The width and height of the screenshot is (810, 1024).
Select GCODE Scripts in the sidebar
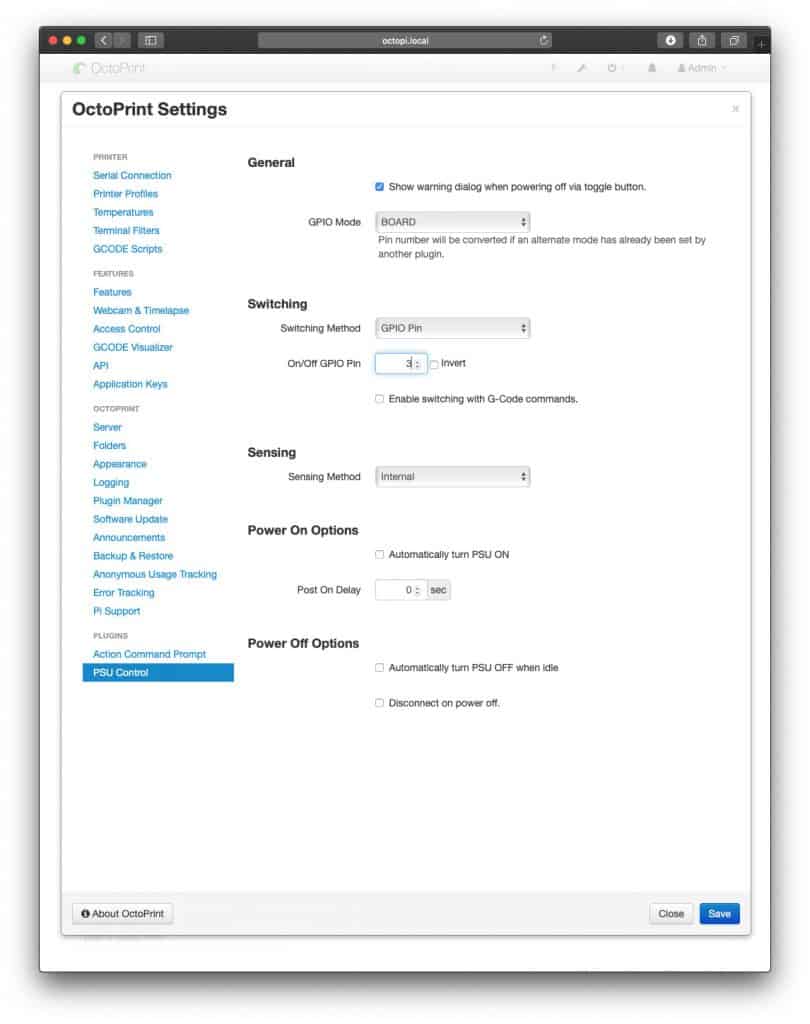127,248
